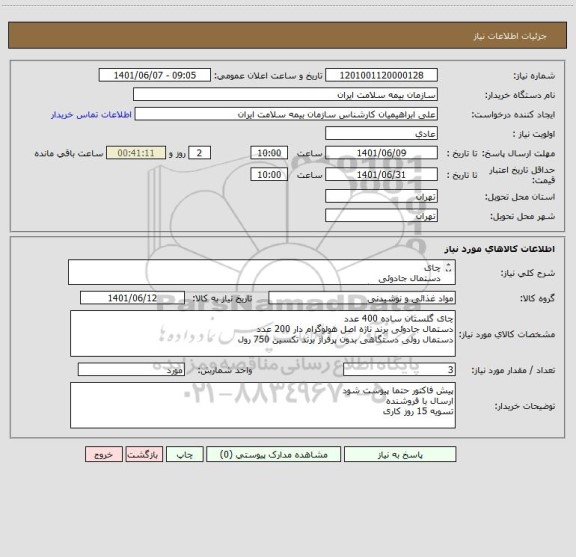Image resolution: width=576 pixels, height=557 pixels.
Task: Click the چاپ print button
Action: coord(184,454)
